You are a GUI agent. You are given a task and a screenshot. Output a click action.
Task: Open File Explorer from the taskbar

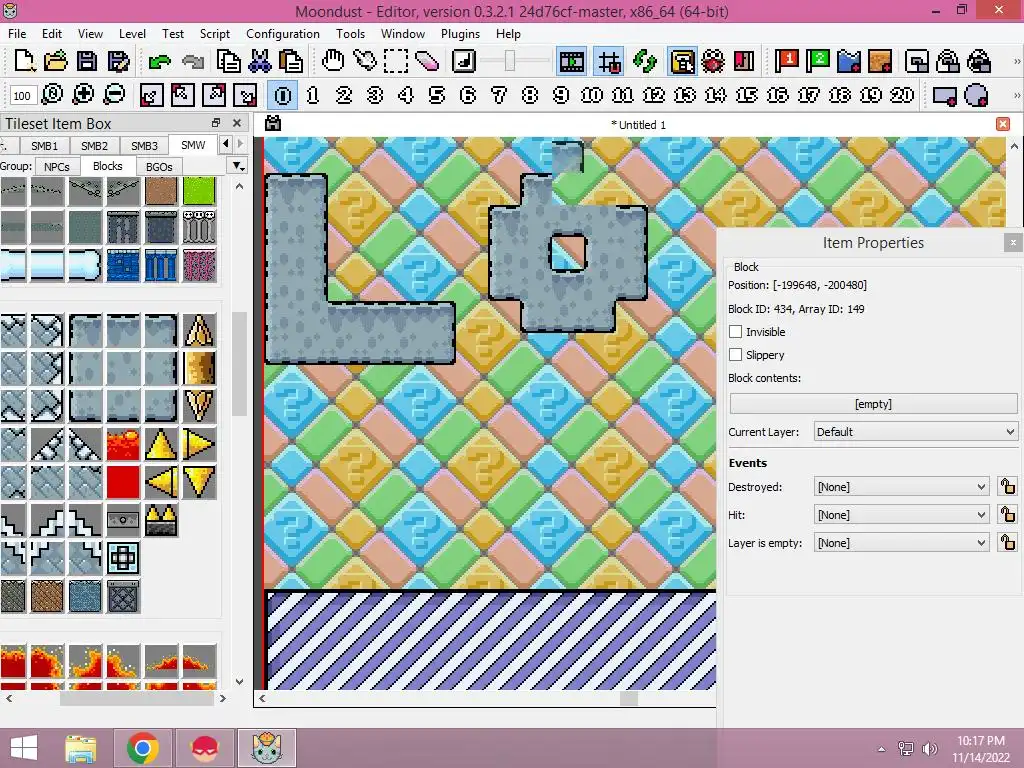click(x=80, y=748)
